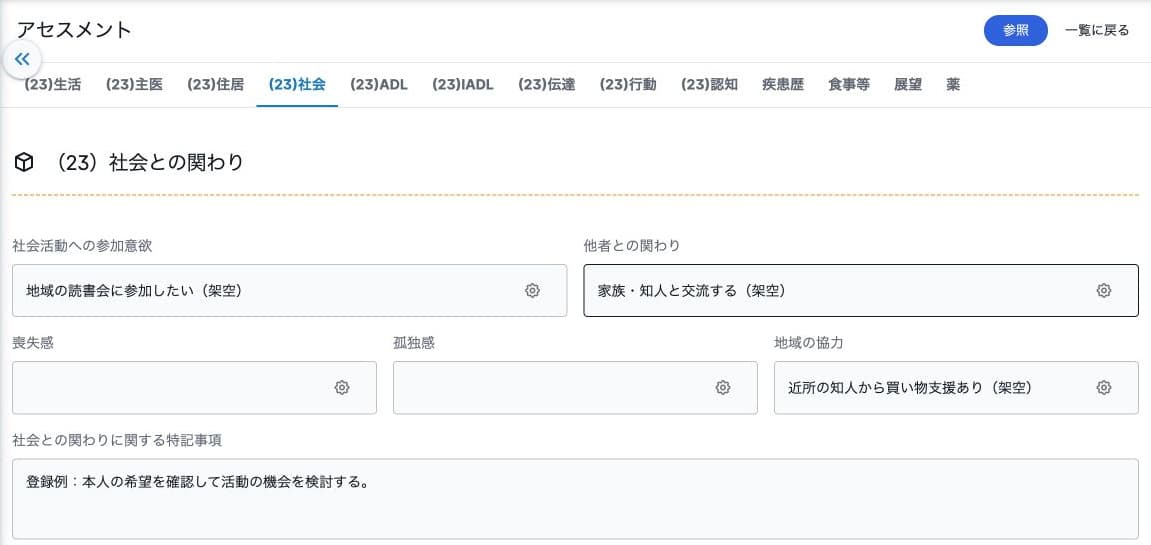Switch to (23)生活 tab
Screen dimensions: 1151x545
click(52, 84)
